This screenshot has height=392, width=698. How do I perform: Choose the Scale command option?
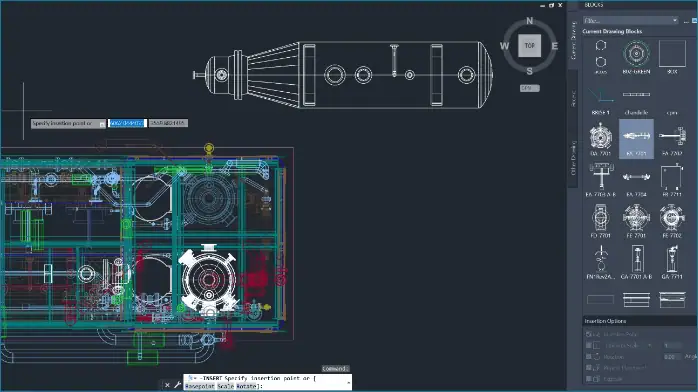click(x=225, y=386)
